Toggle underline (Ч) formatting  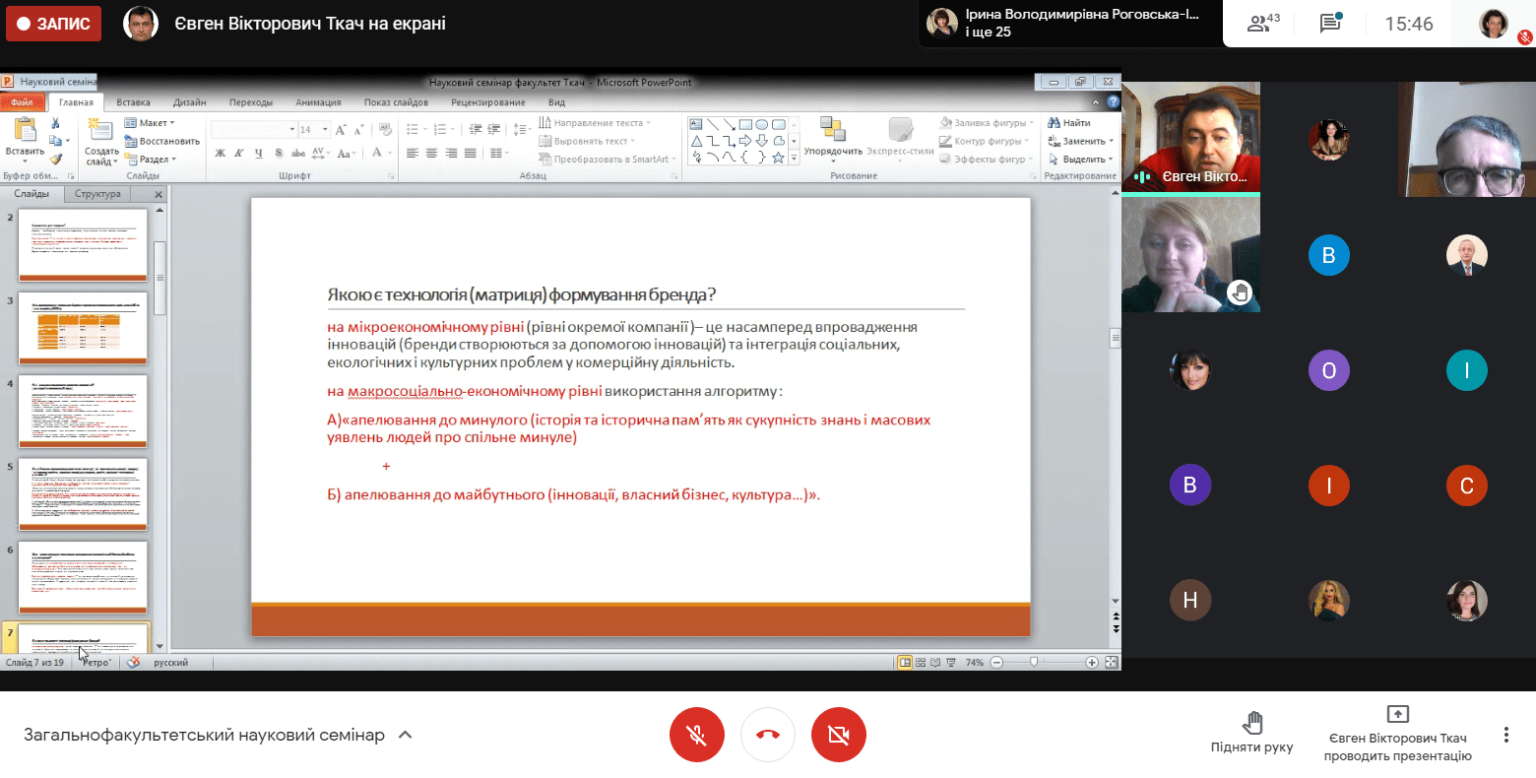[259, 153]
